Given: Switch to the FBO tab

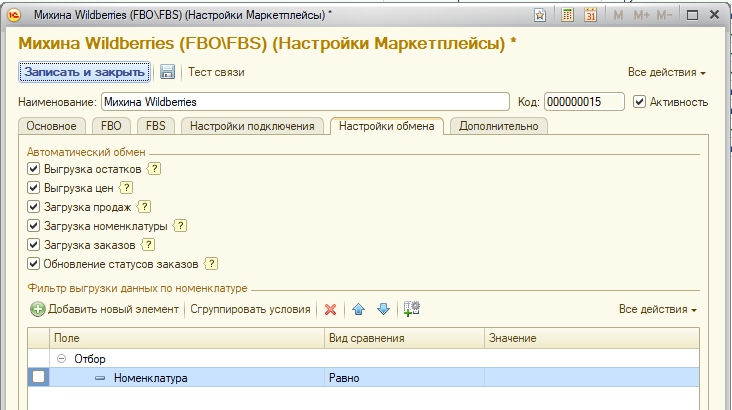Looking at the screenshot, I should click(111, 126).
